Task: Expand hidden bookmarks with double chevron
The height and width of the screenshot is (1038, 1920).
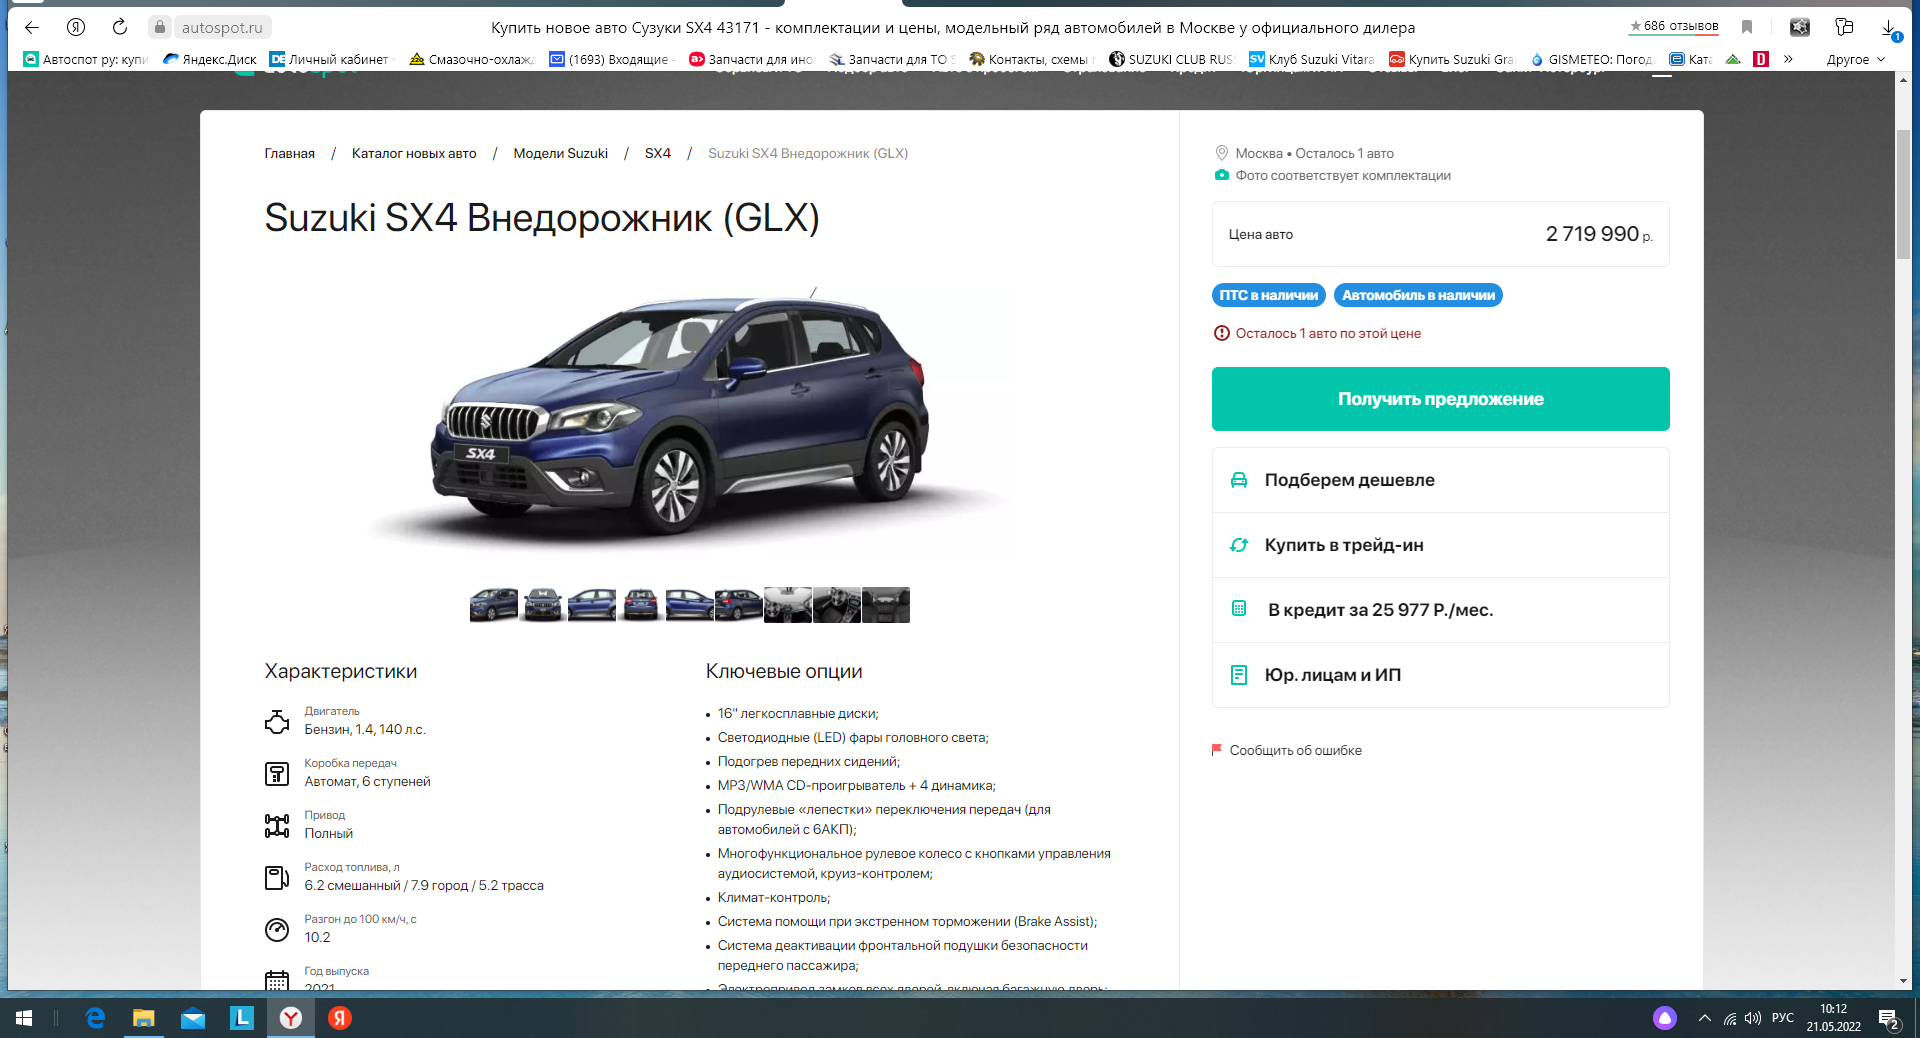Action: (x=1788, y=59)
